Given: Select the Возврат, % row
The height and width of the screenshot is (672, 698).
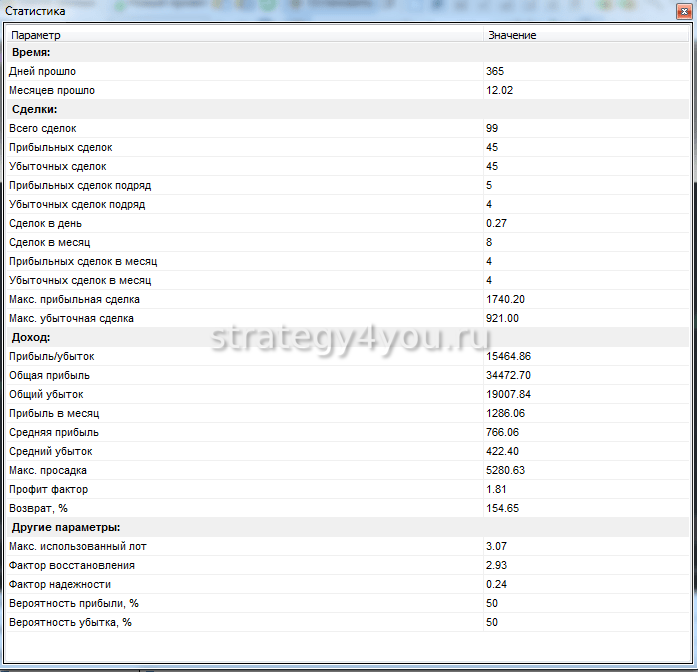Looking at the screenshot, I should [40, 508].
